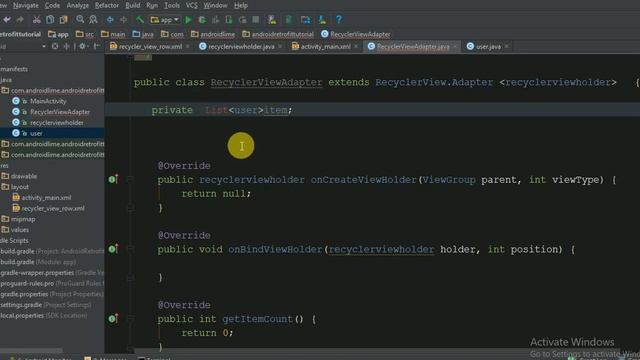Select MainActivity in the project tree

click(x=39, y=101)
